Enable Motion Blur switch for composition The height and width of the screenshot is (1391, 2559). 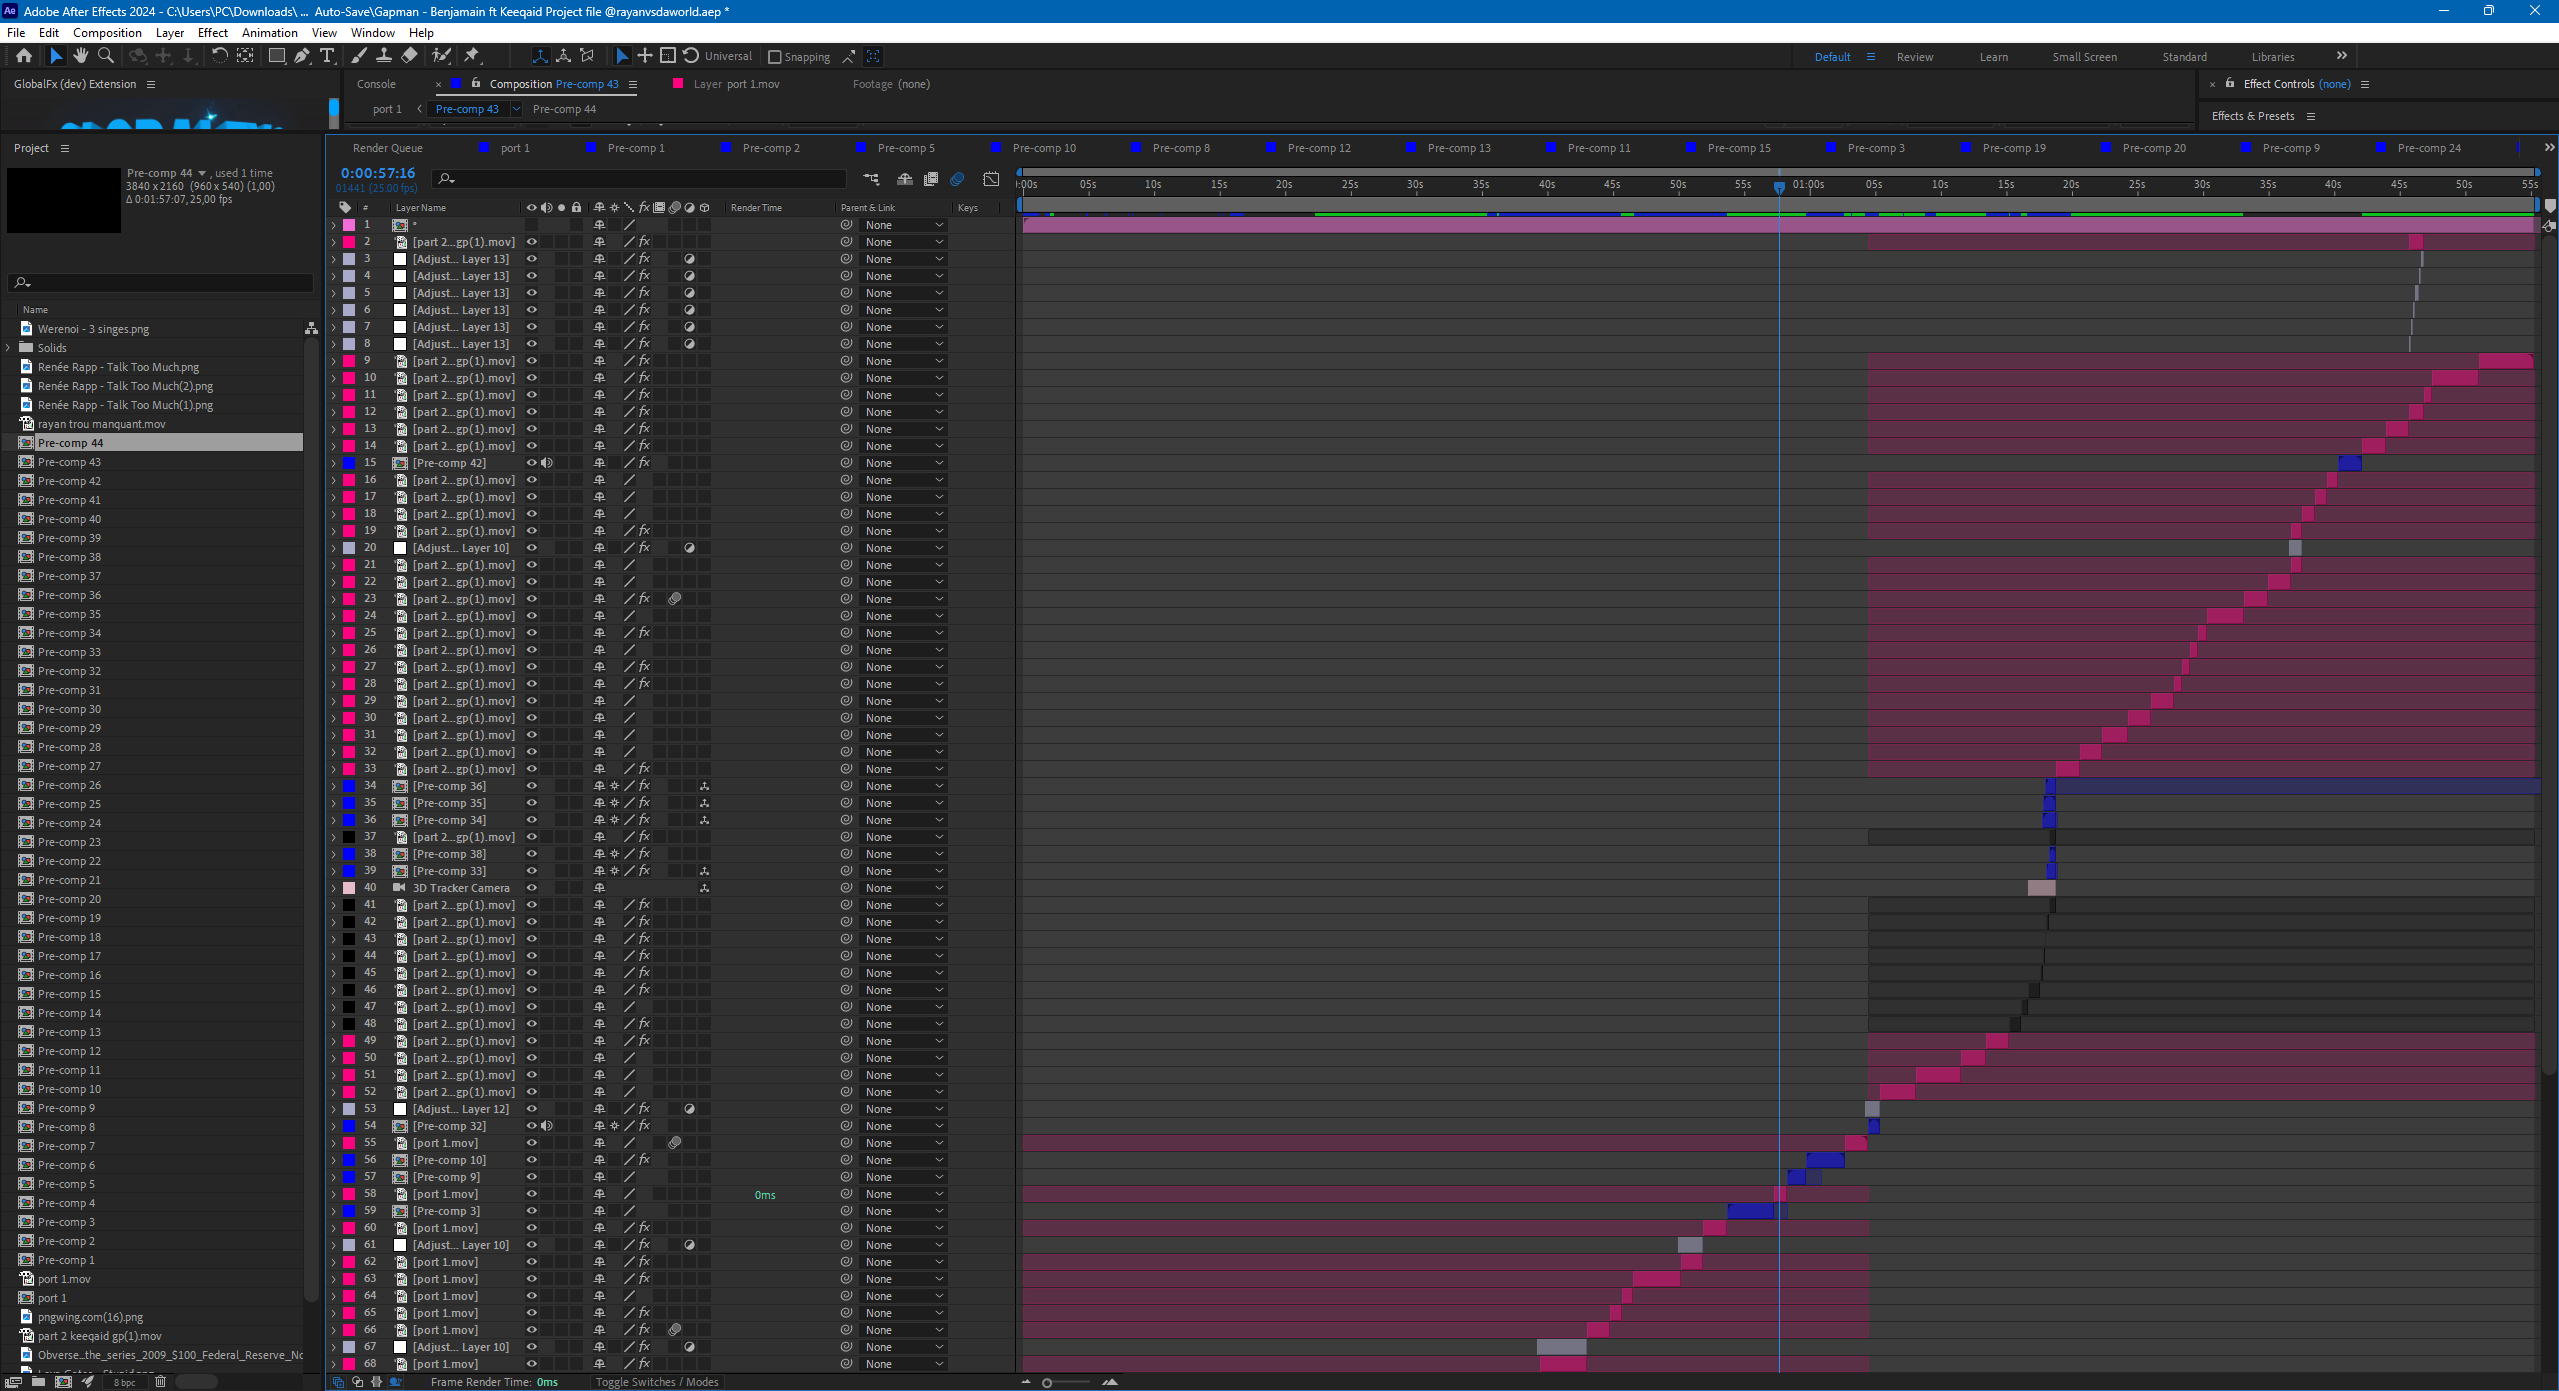pos(957,179)
